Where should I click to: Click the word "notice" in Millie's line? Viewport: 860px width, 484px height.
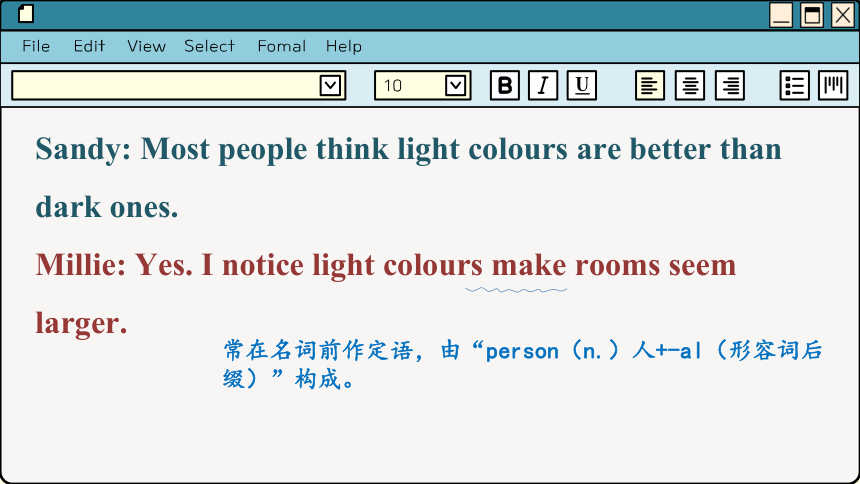(263, 265)
